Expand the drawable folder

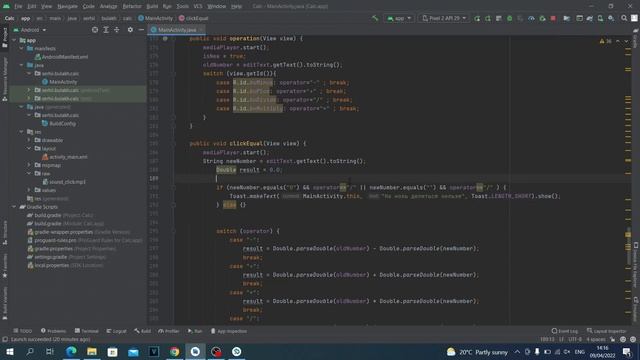[x=29, y=140]
